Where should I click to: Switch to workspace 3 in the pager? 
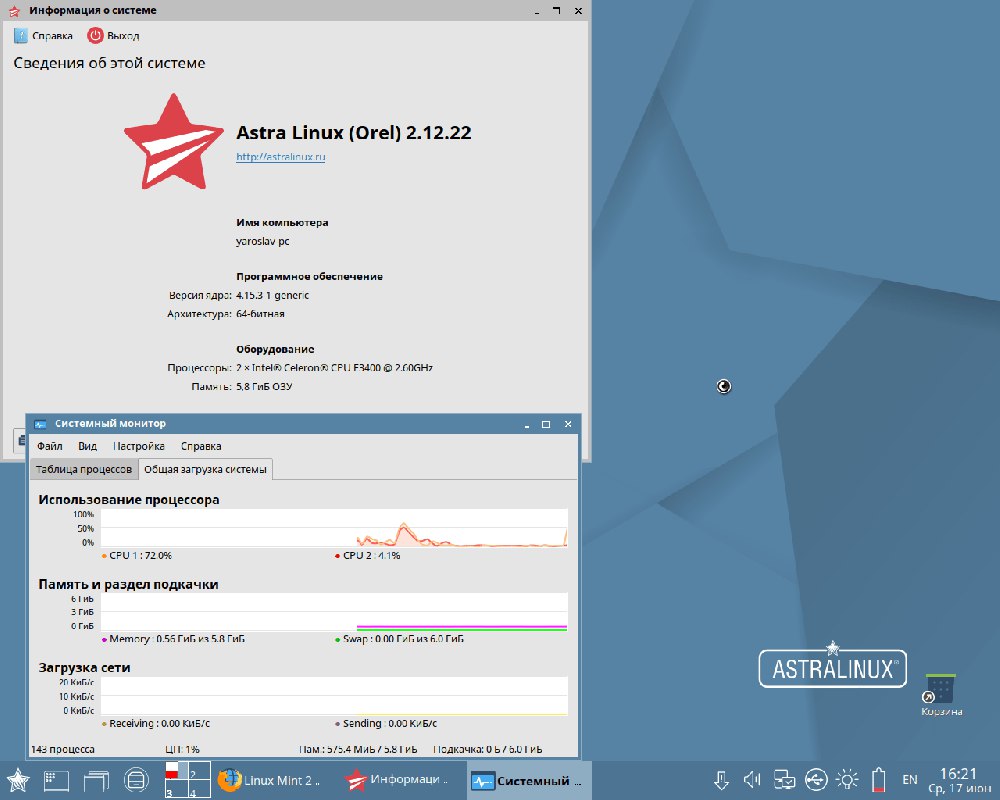[x=177, y=789]
